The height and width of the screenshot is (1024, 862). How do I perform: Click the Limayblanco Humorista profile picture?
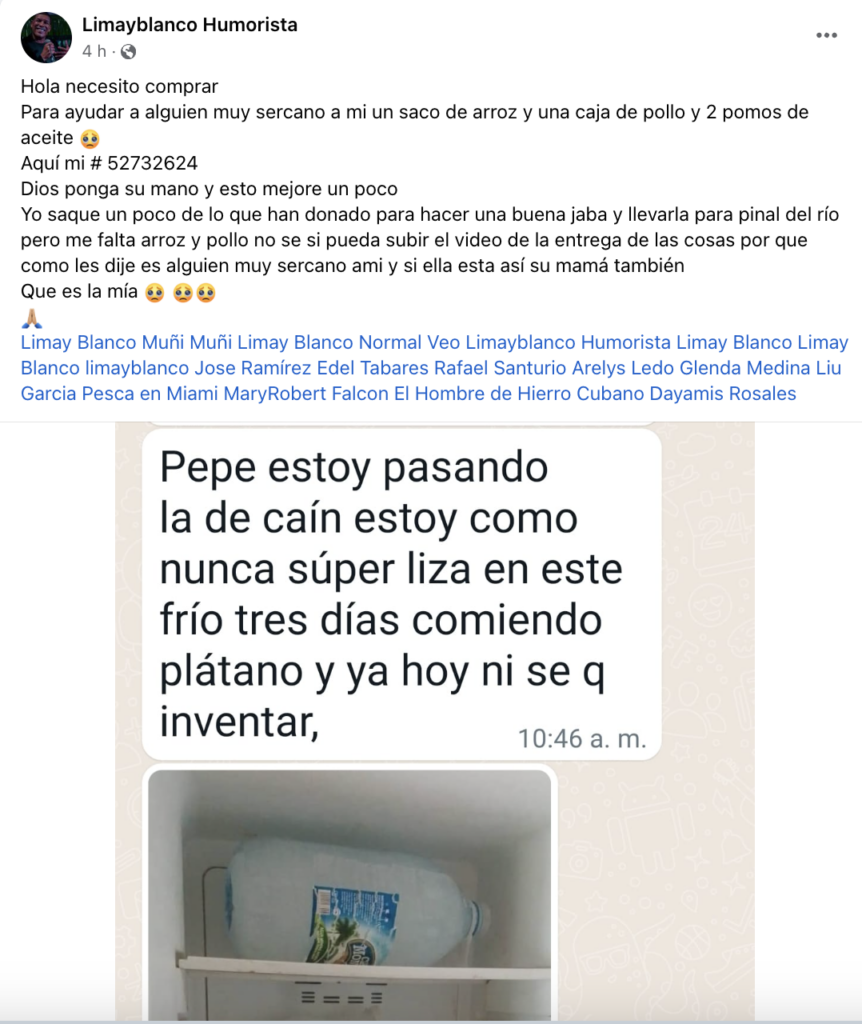click(46, 37)
